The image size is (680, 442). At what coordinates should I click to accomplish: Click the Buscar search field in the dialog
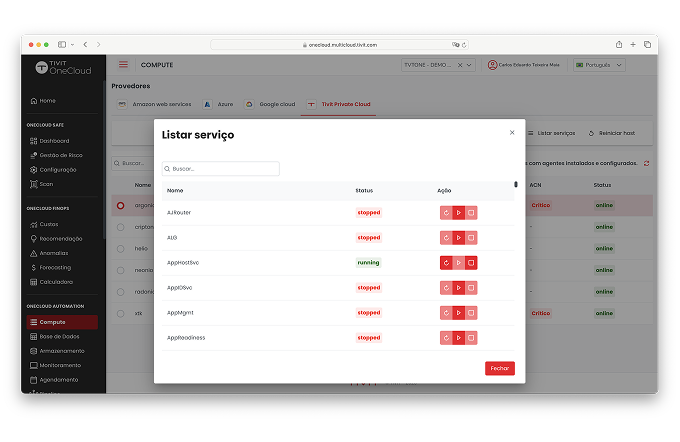pos(222,169)
